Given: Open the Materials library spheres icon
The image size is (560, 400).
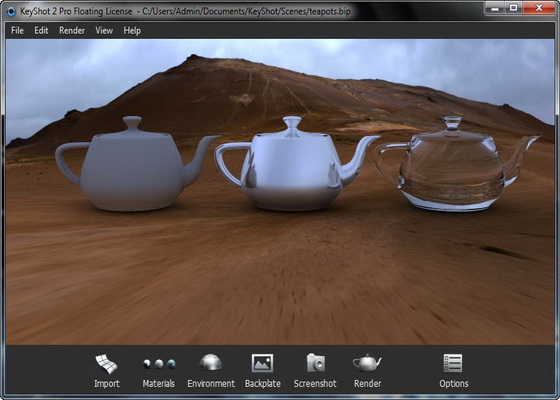Looking at the screenshot, I should [x=159, y=364].
